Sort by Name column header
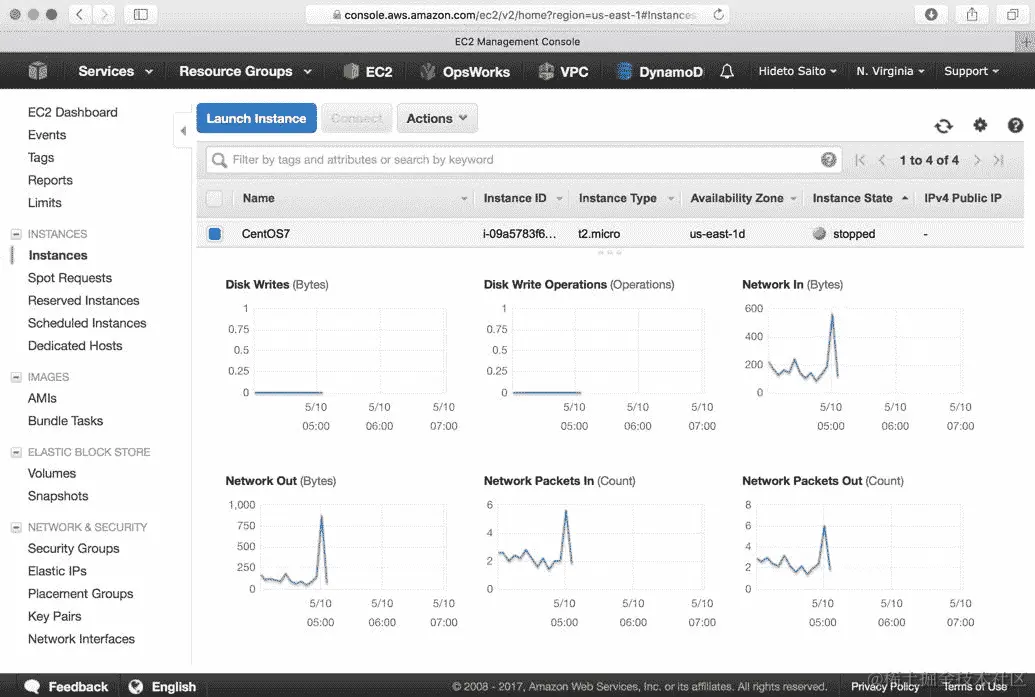Screen dimensions: 1035x697 point(355,198)
